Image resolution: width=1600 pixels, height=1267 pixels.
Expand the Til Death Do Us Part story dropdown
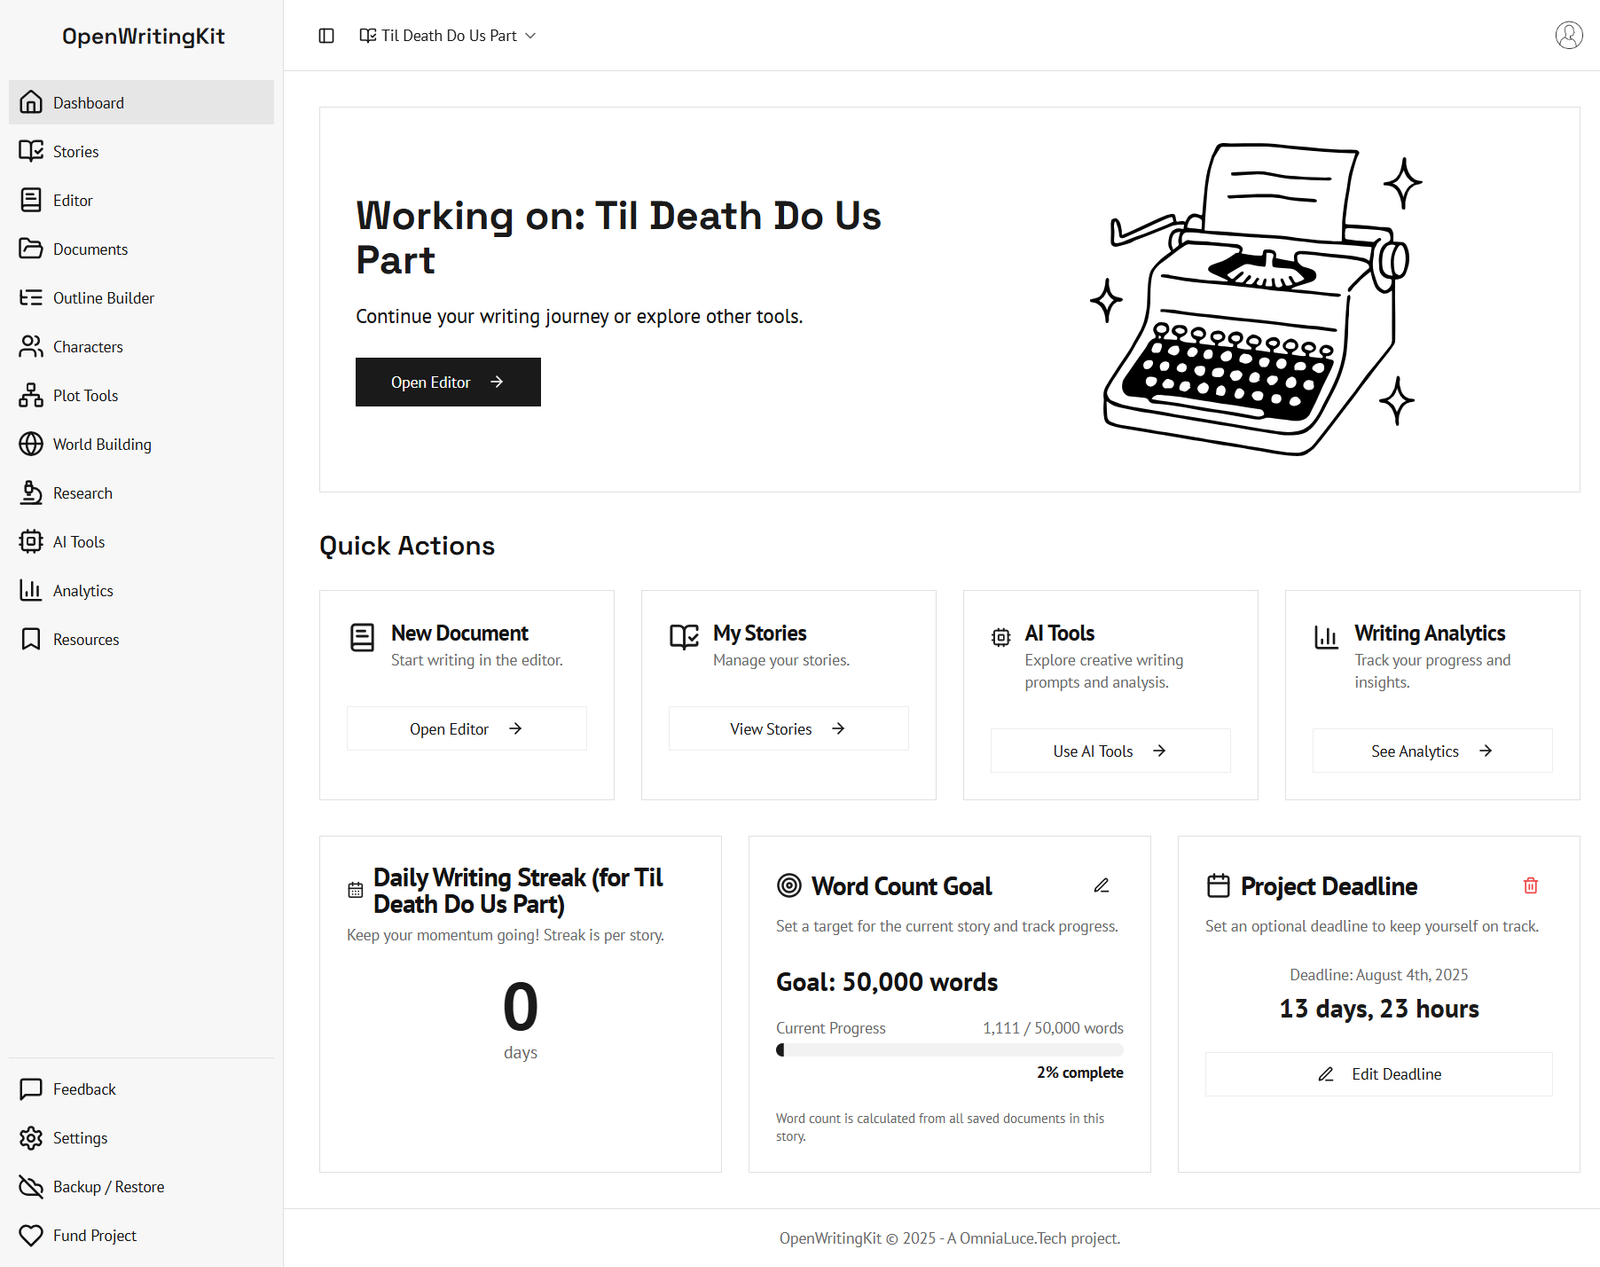pyautogui.click(x=448, y=36)
